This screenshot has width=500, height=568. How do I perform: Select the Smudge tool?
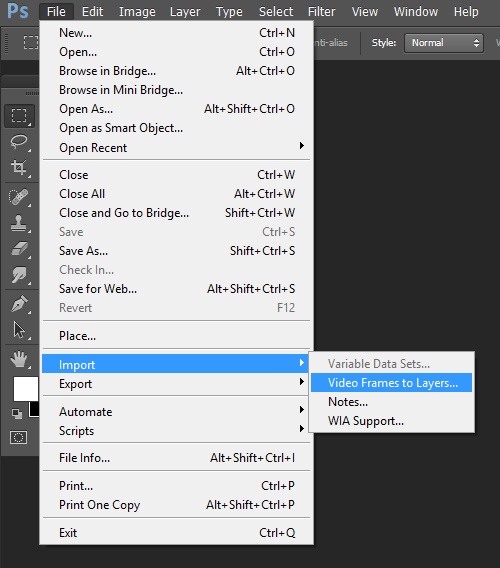point(20,275)
